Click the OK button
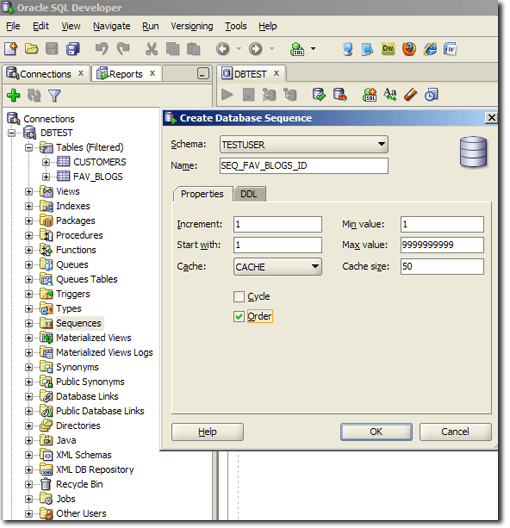This screenshot has height=528, width=510. pos(376,432)
